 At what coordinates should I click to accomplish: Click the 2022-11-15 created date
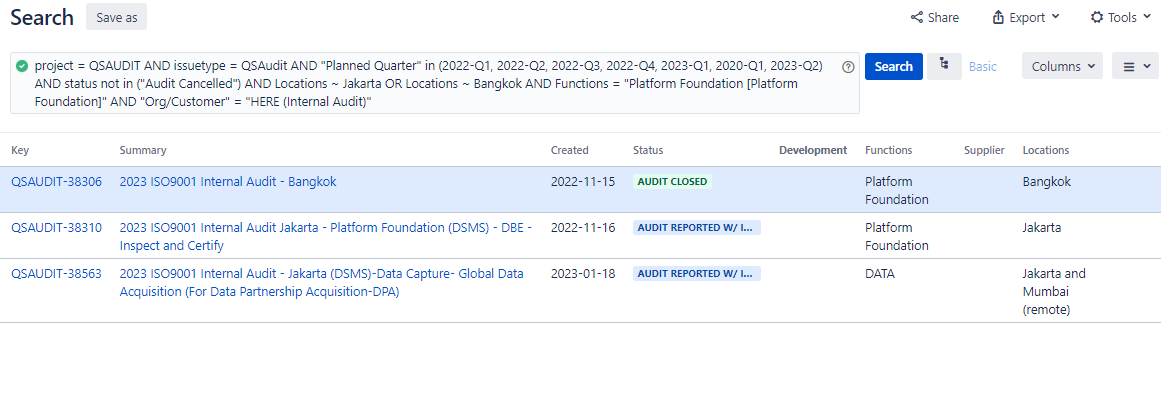tap(583, 181)
